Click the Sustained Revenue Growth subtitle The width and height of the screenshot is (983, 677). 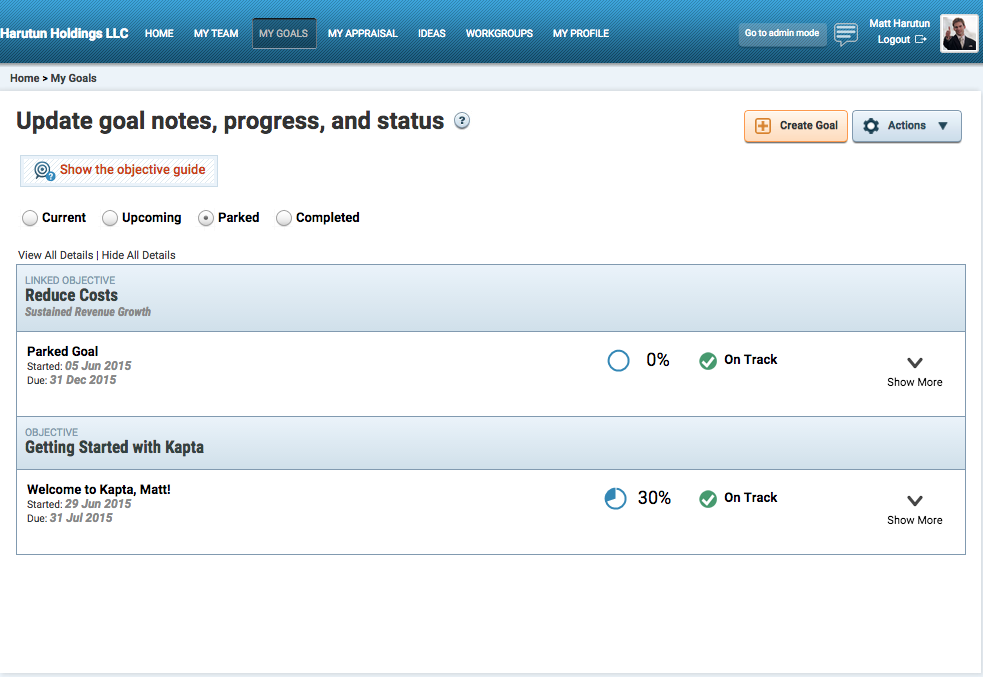(88, 312)
